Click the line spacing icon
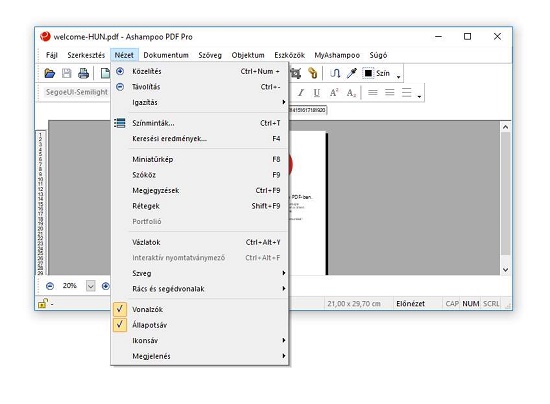This screenshot has width=550, height=404. (x=407, y=93)
